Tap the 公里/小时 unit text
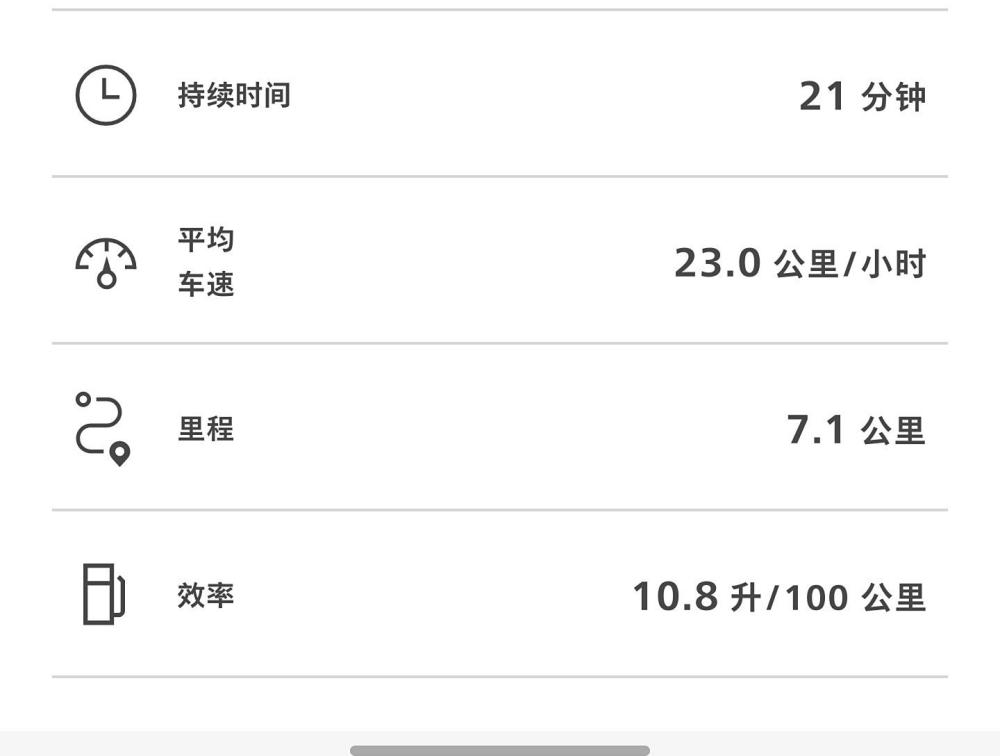This screenshot has width=1000, height=756. pos(850,264)
